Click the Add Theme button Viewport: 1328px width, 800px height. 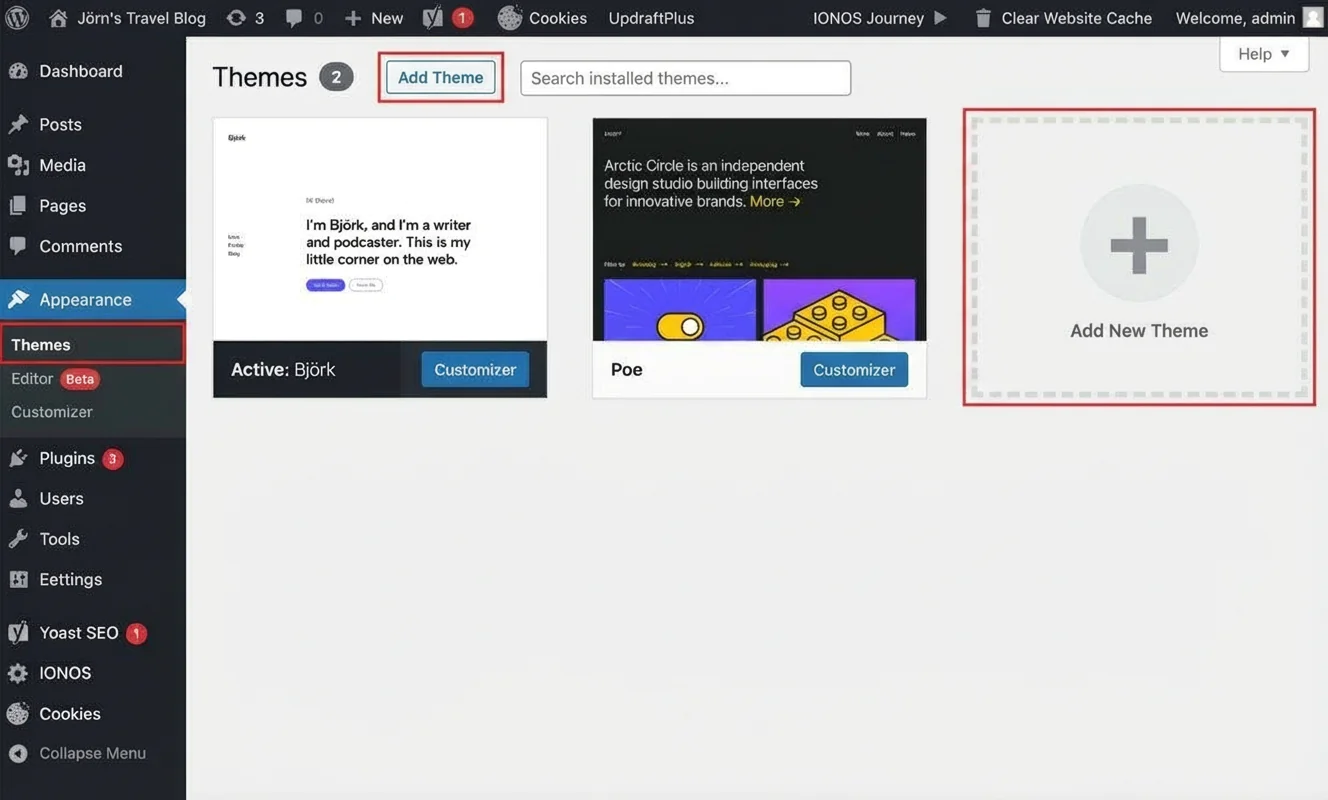(440, 76)
